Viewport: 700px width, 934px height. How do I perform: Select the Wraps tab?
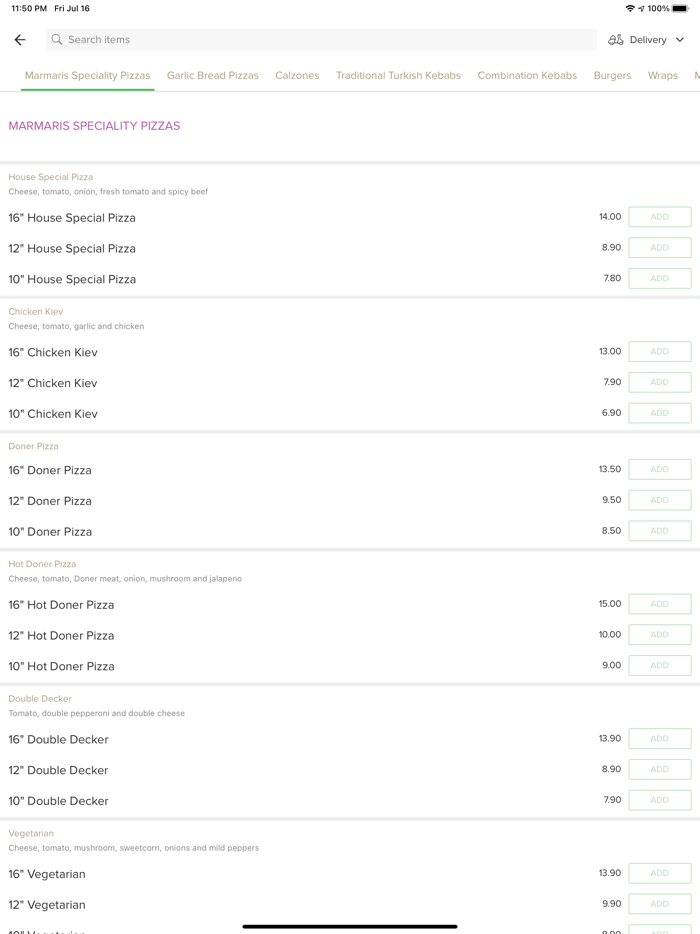pos(662,76)
